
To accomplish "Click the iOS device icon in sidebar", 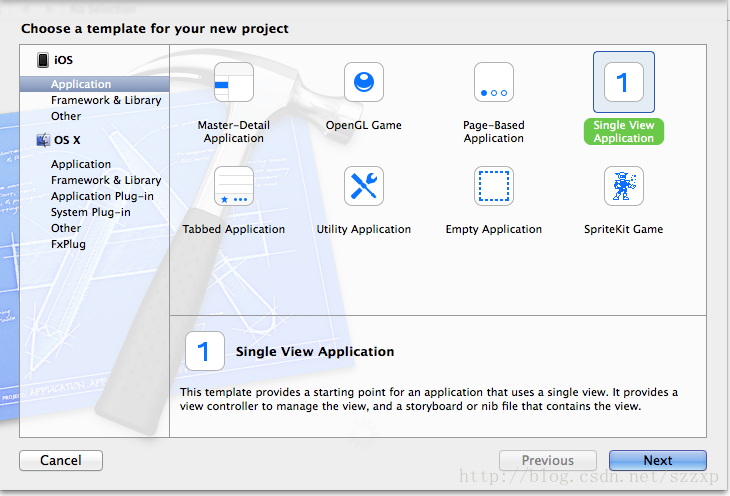I will coord(43,60).
